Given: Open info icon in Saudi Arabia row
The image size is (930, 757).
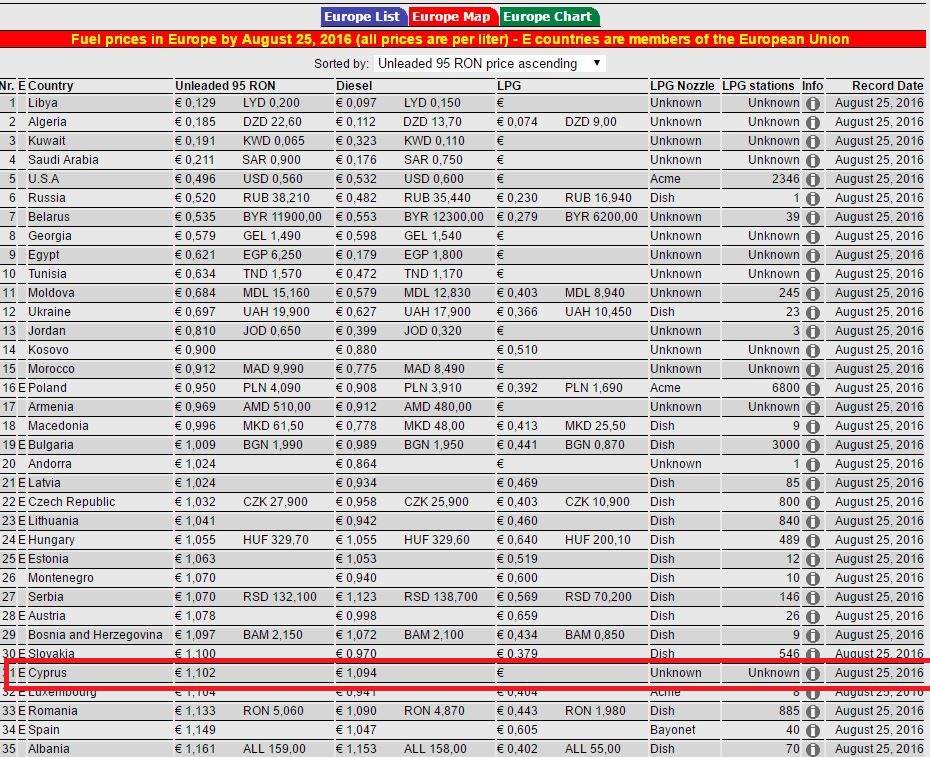Looking at the screenshot, I should point(813,160).
